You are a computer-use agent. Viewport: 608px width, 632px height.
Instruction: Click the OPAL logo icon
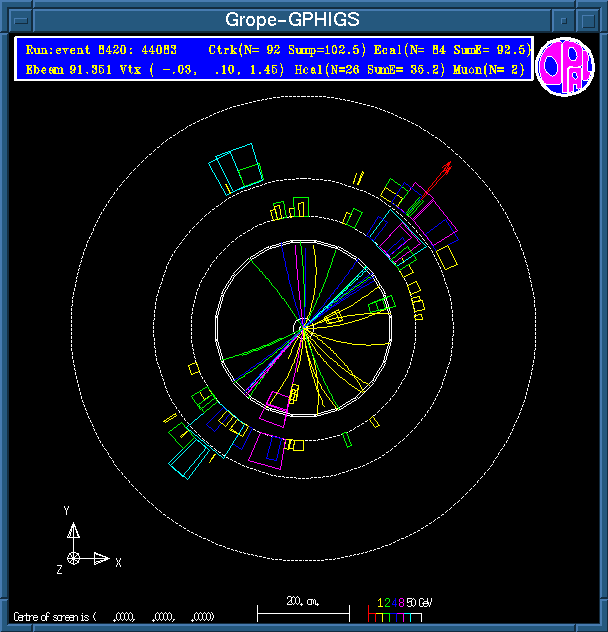click(x=565, y=67)
